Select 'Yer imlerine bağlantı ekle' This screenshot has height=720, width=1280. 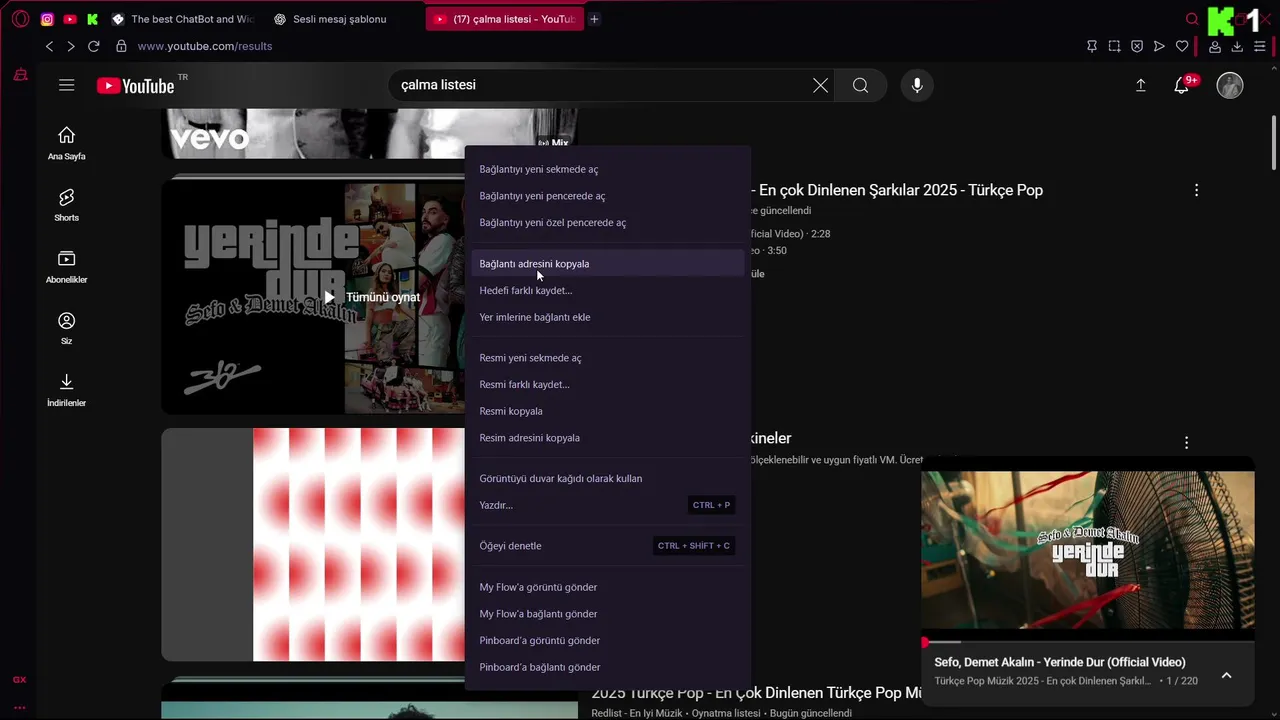[x=608, y=317]
